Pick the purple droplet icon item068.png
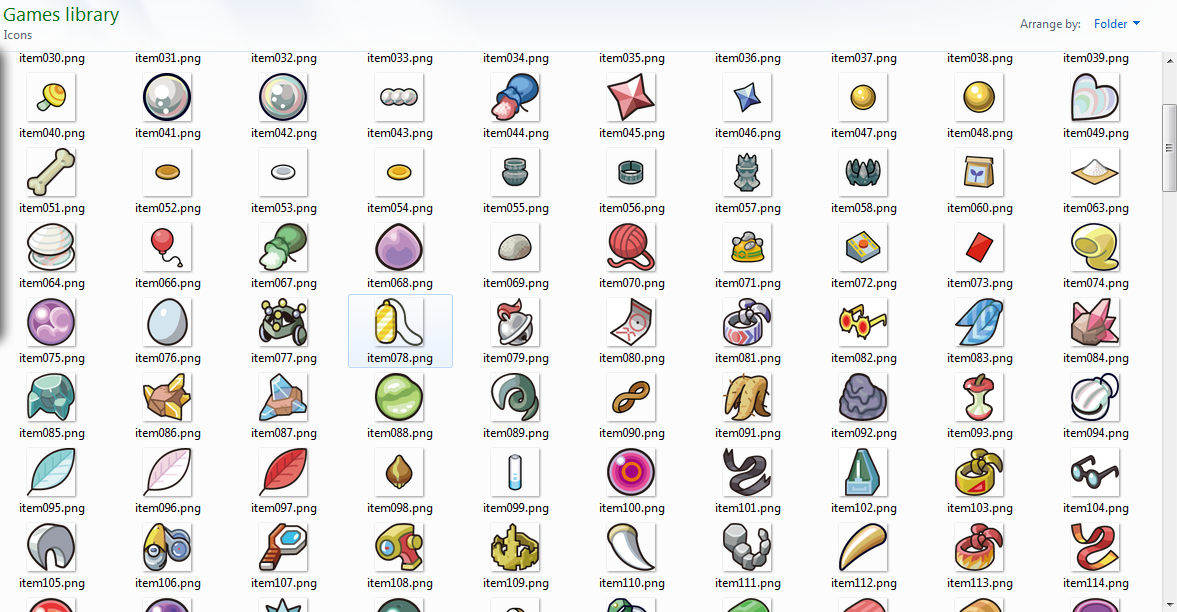 [399, 247]
